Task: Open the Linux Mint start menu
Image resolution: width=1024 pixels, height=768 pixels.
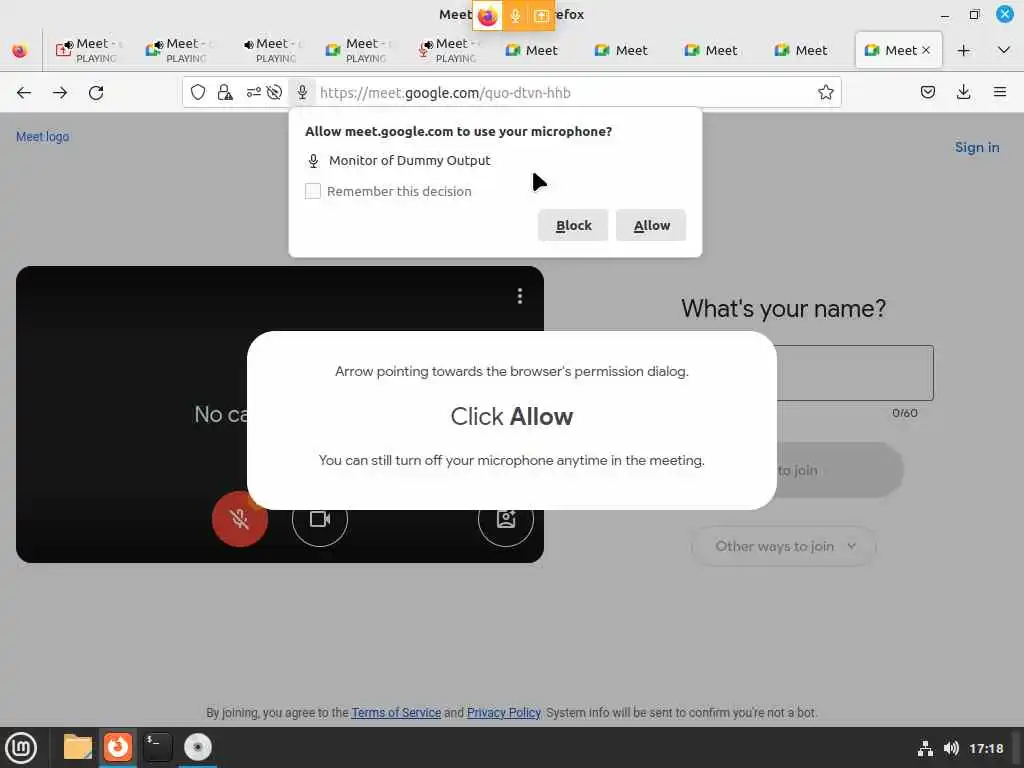Action: click(22, 747)
